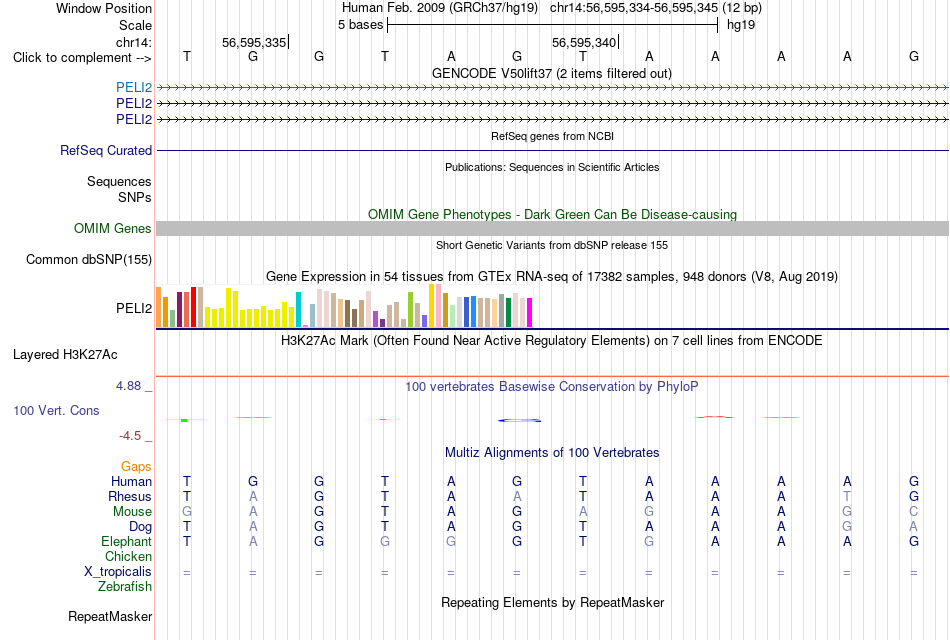Click the 'Click to complement -->' label

coord(82,58)
